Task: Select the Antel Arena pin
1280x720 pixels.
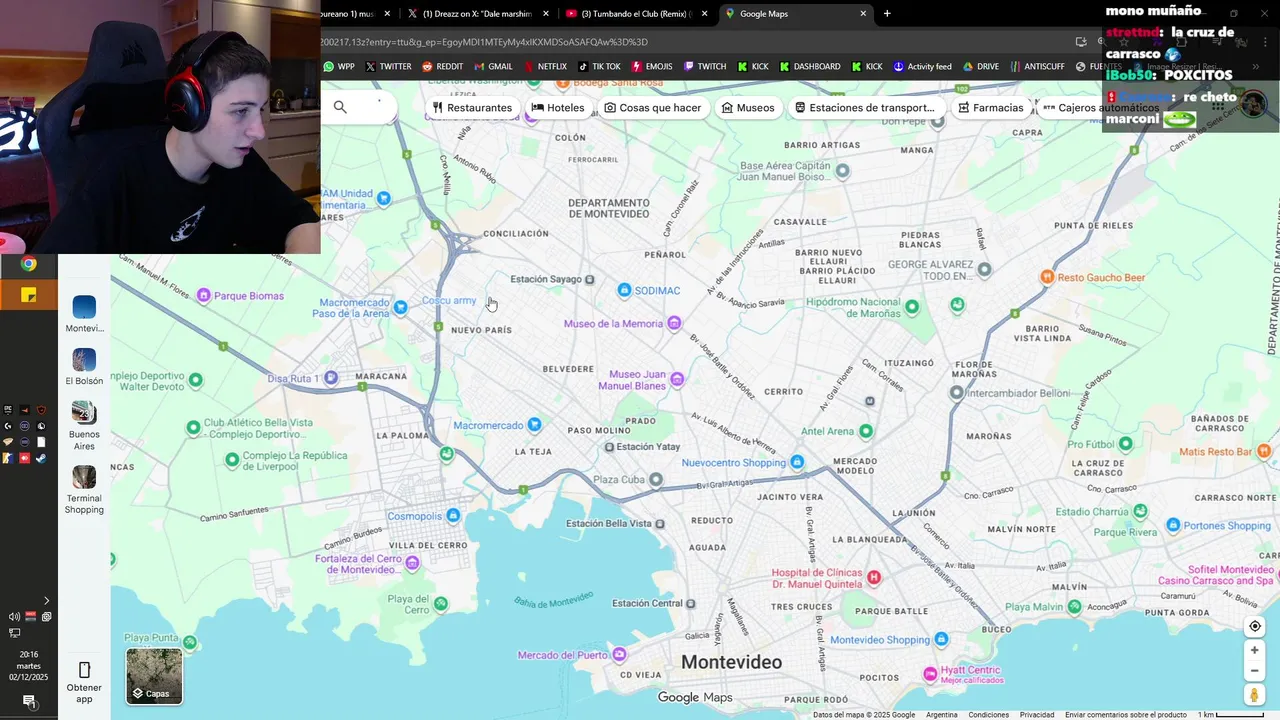Action: click(x=866, y=431)
